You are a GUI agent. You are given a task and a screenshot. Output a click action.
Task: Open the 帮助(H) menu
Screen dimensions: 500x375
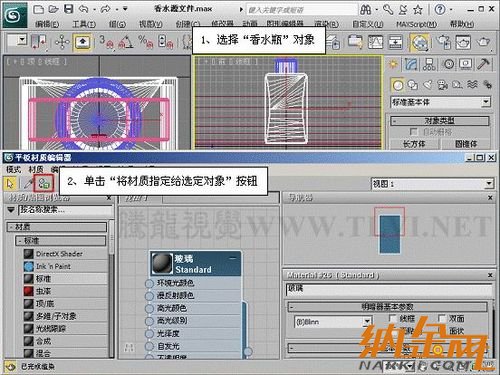tap(462, 24)
